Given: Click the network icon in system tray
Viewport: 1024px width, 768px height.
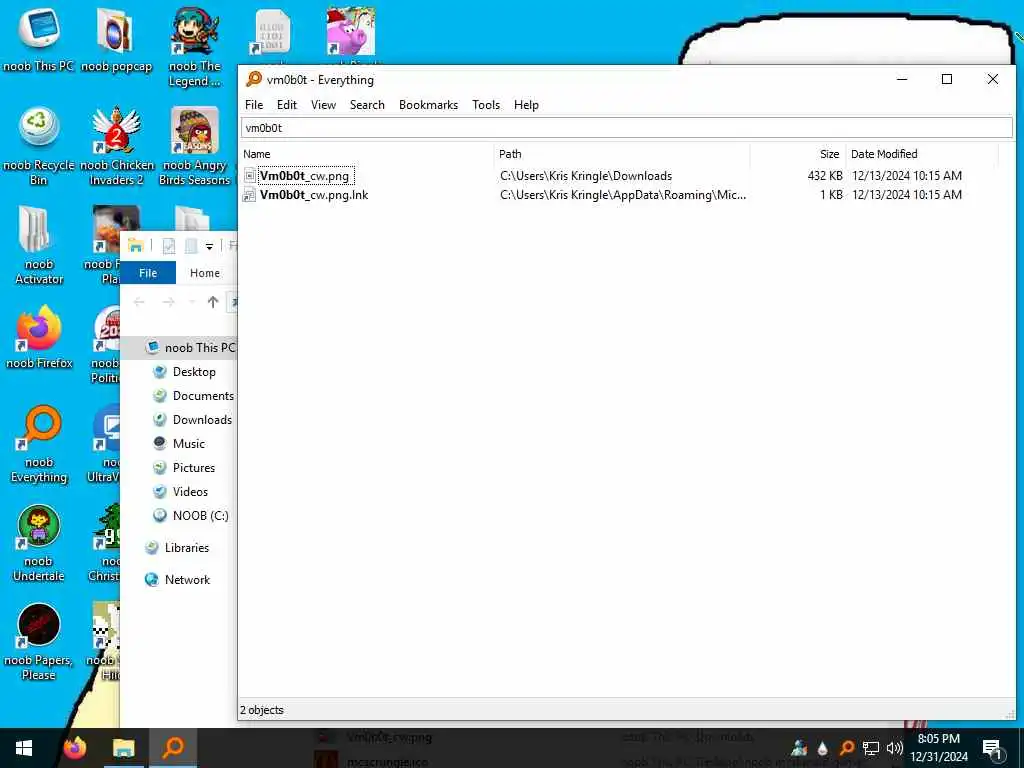Looking at the screenshot, I should (871, 748).
